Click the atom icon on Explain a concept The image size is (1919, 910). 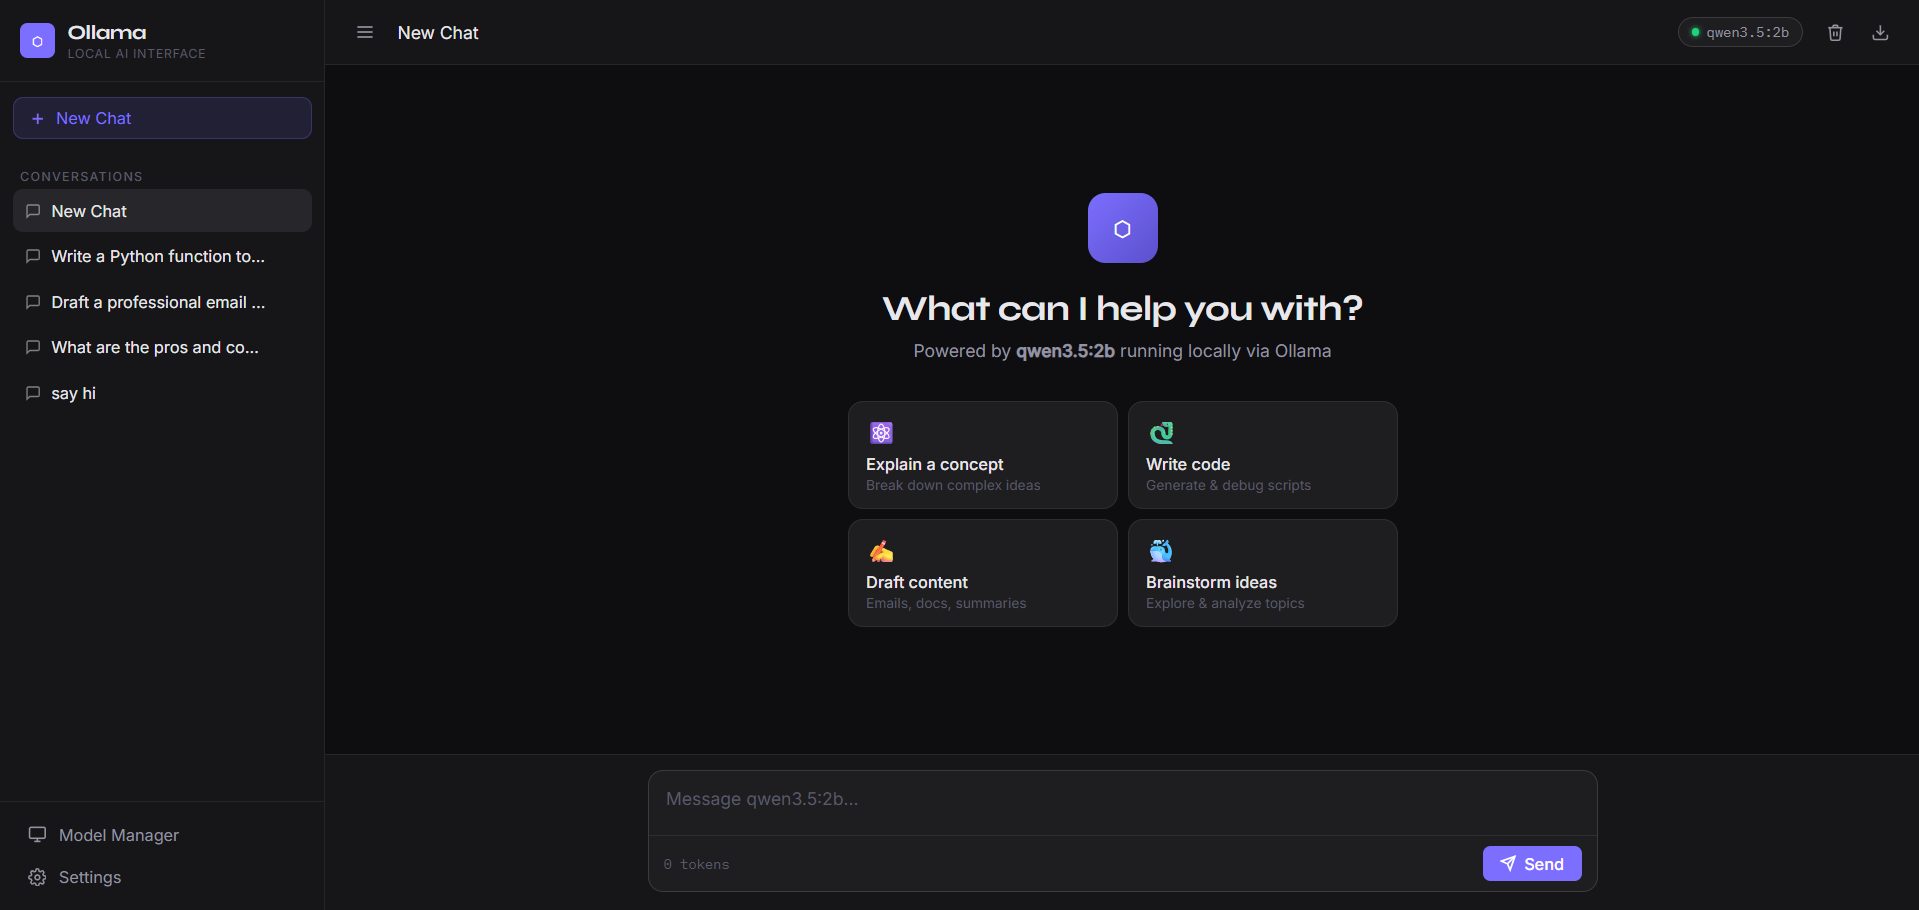pos(881,433)
